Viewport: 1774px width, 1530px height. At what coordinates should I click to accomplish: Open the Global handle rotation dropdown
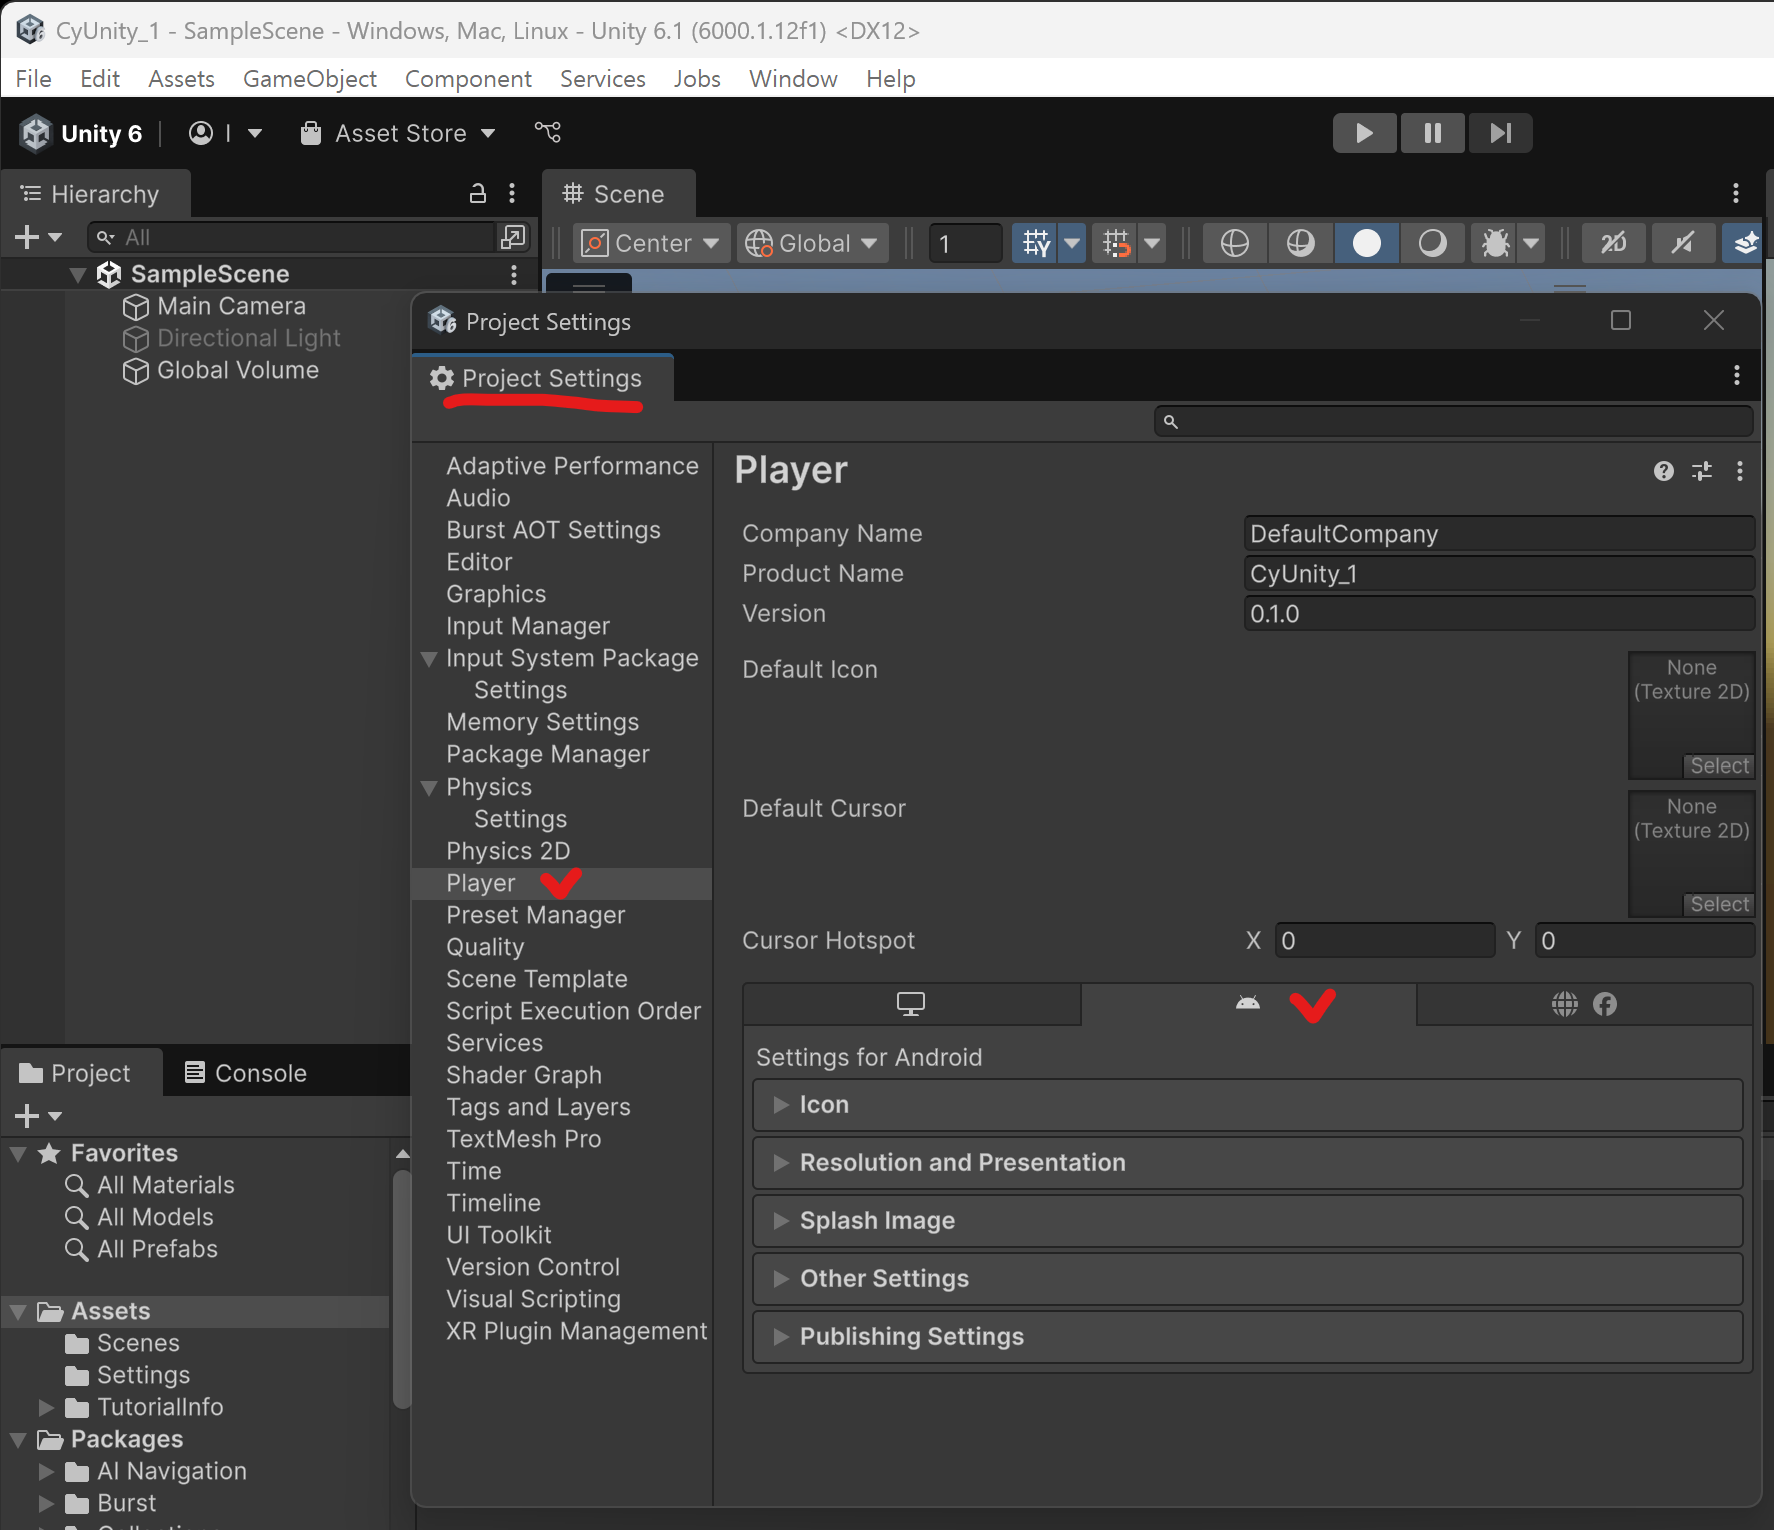812,243
